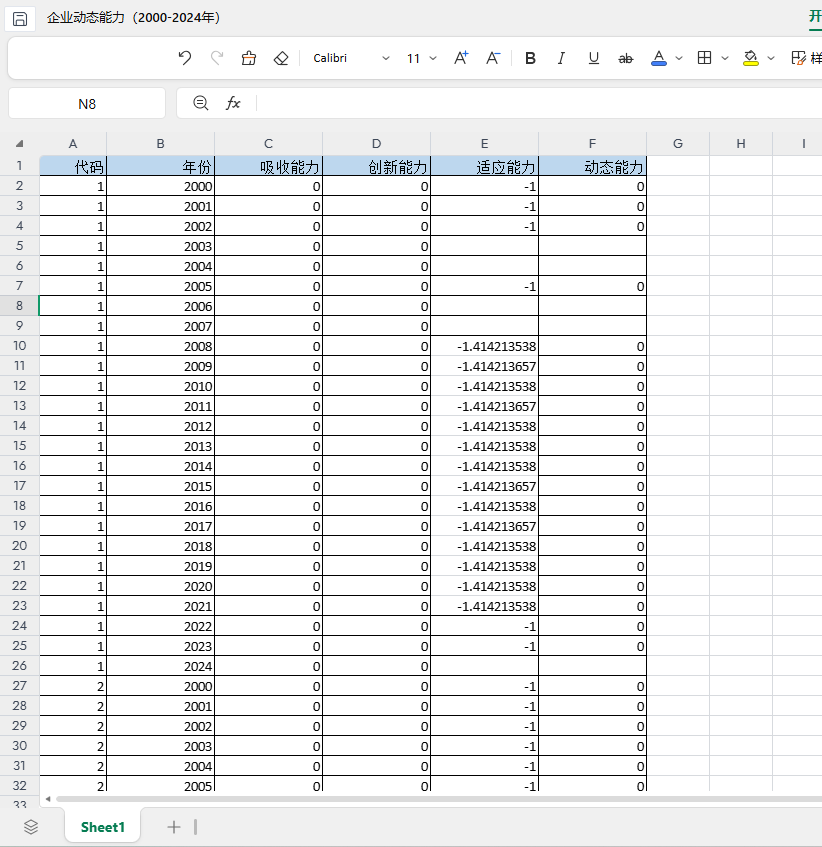Toggle underline formatting

pyautogui.click(x=593, y=58)
